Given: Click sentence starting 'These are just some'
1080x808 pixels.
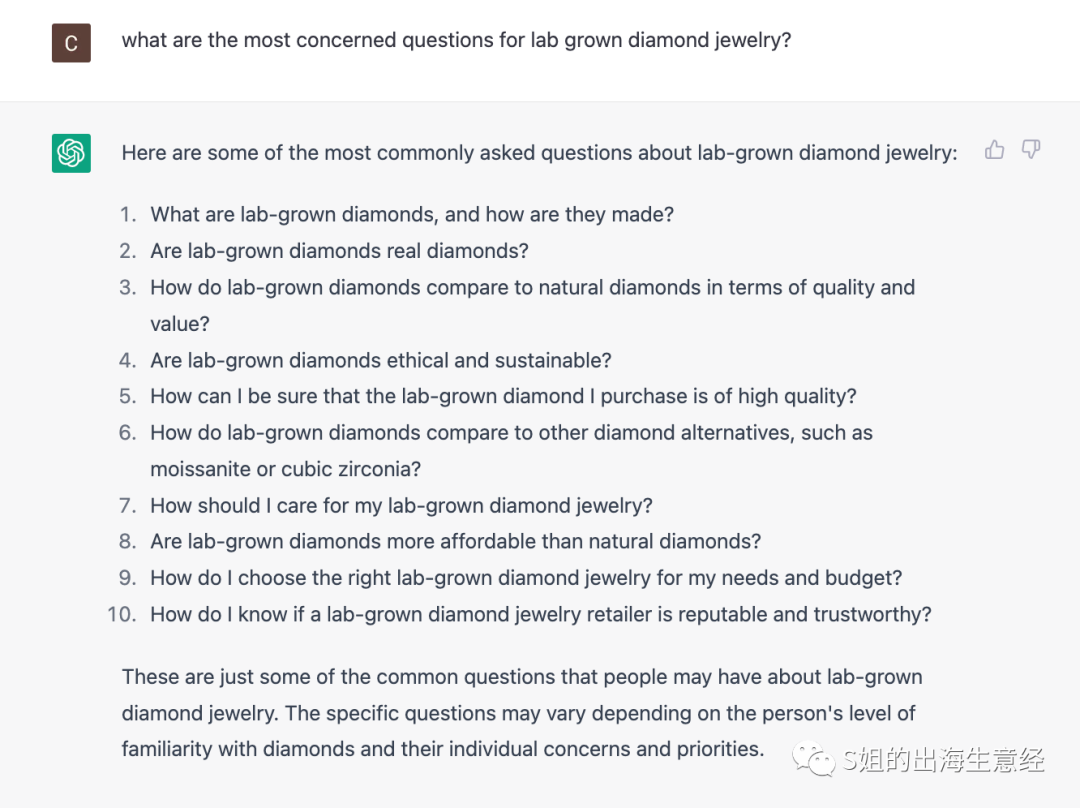Looking at the screenshot, I should click(x=521, y=677).
